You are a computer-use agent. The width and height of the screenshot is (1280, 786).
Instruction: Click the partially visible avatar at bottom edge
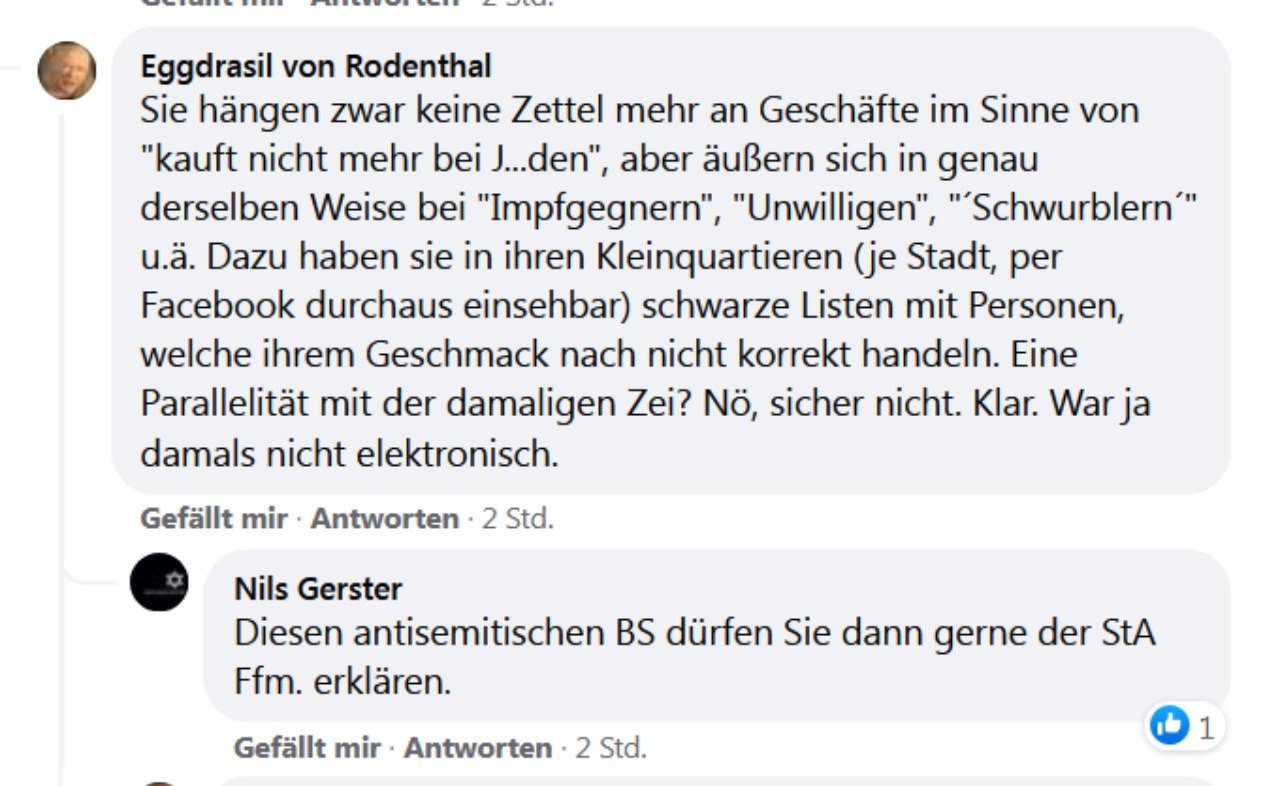[159, 782]
